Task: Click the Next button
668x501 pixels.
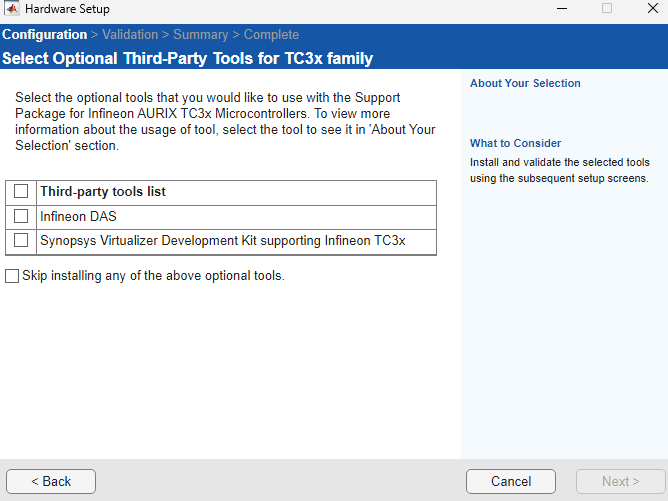Action: (620, 481)
